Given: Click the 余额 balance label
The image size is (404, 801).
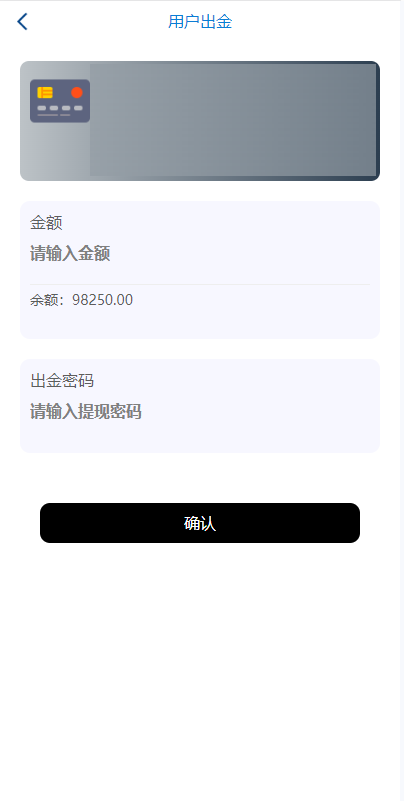Looking at the screenshot, I should click(44, 300).
